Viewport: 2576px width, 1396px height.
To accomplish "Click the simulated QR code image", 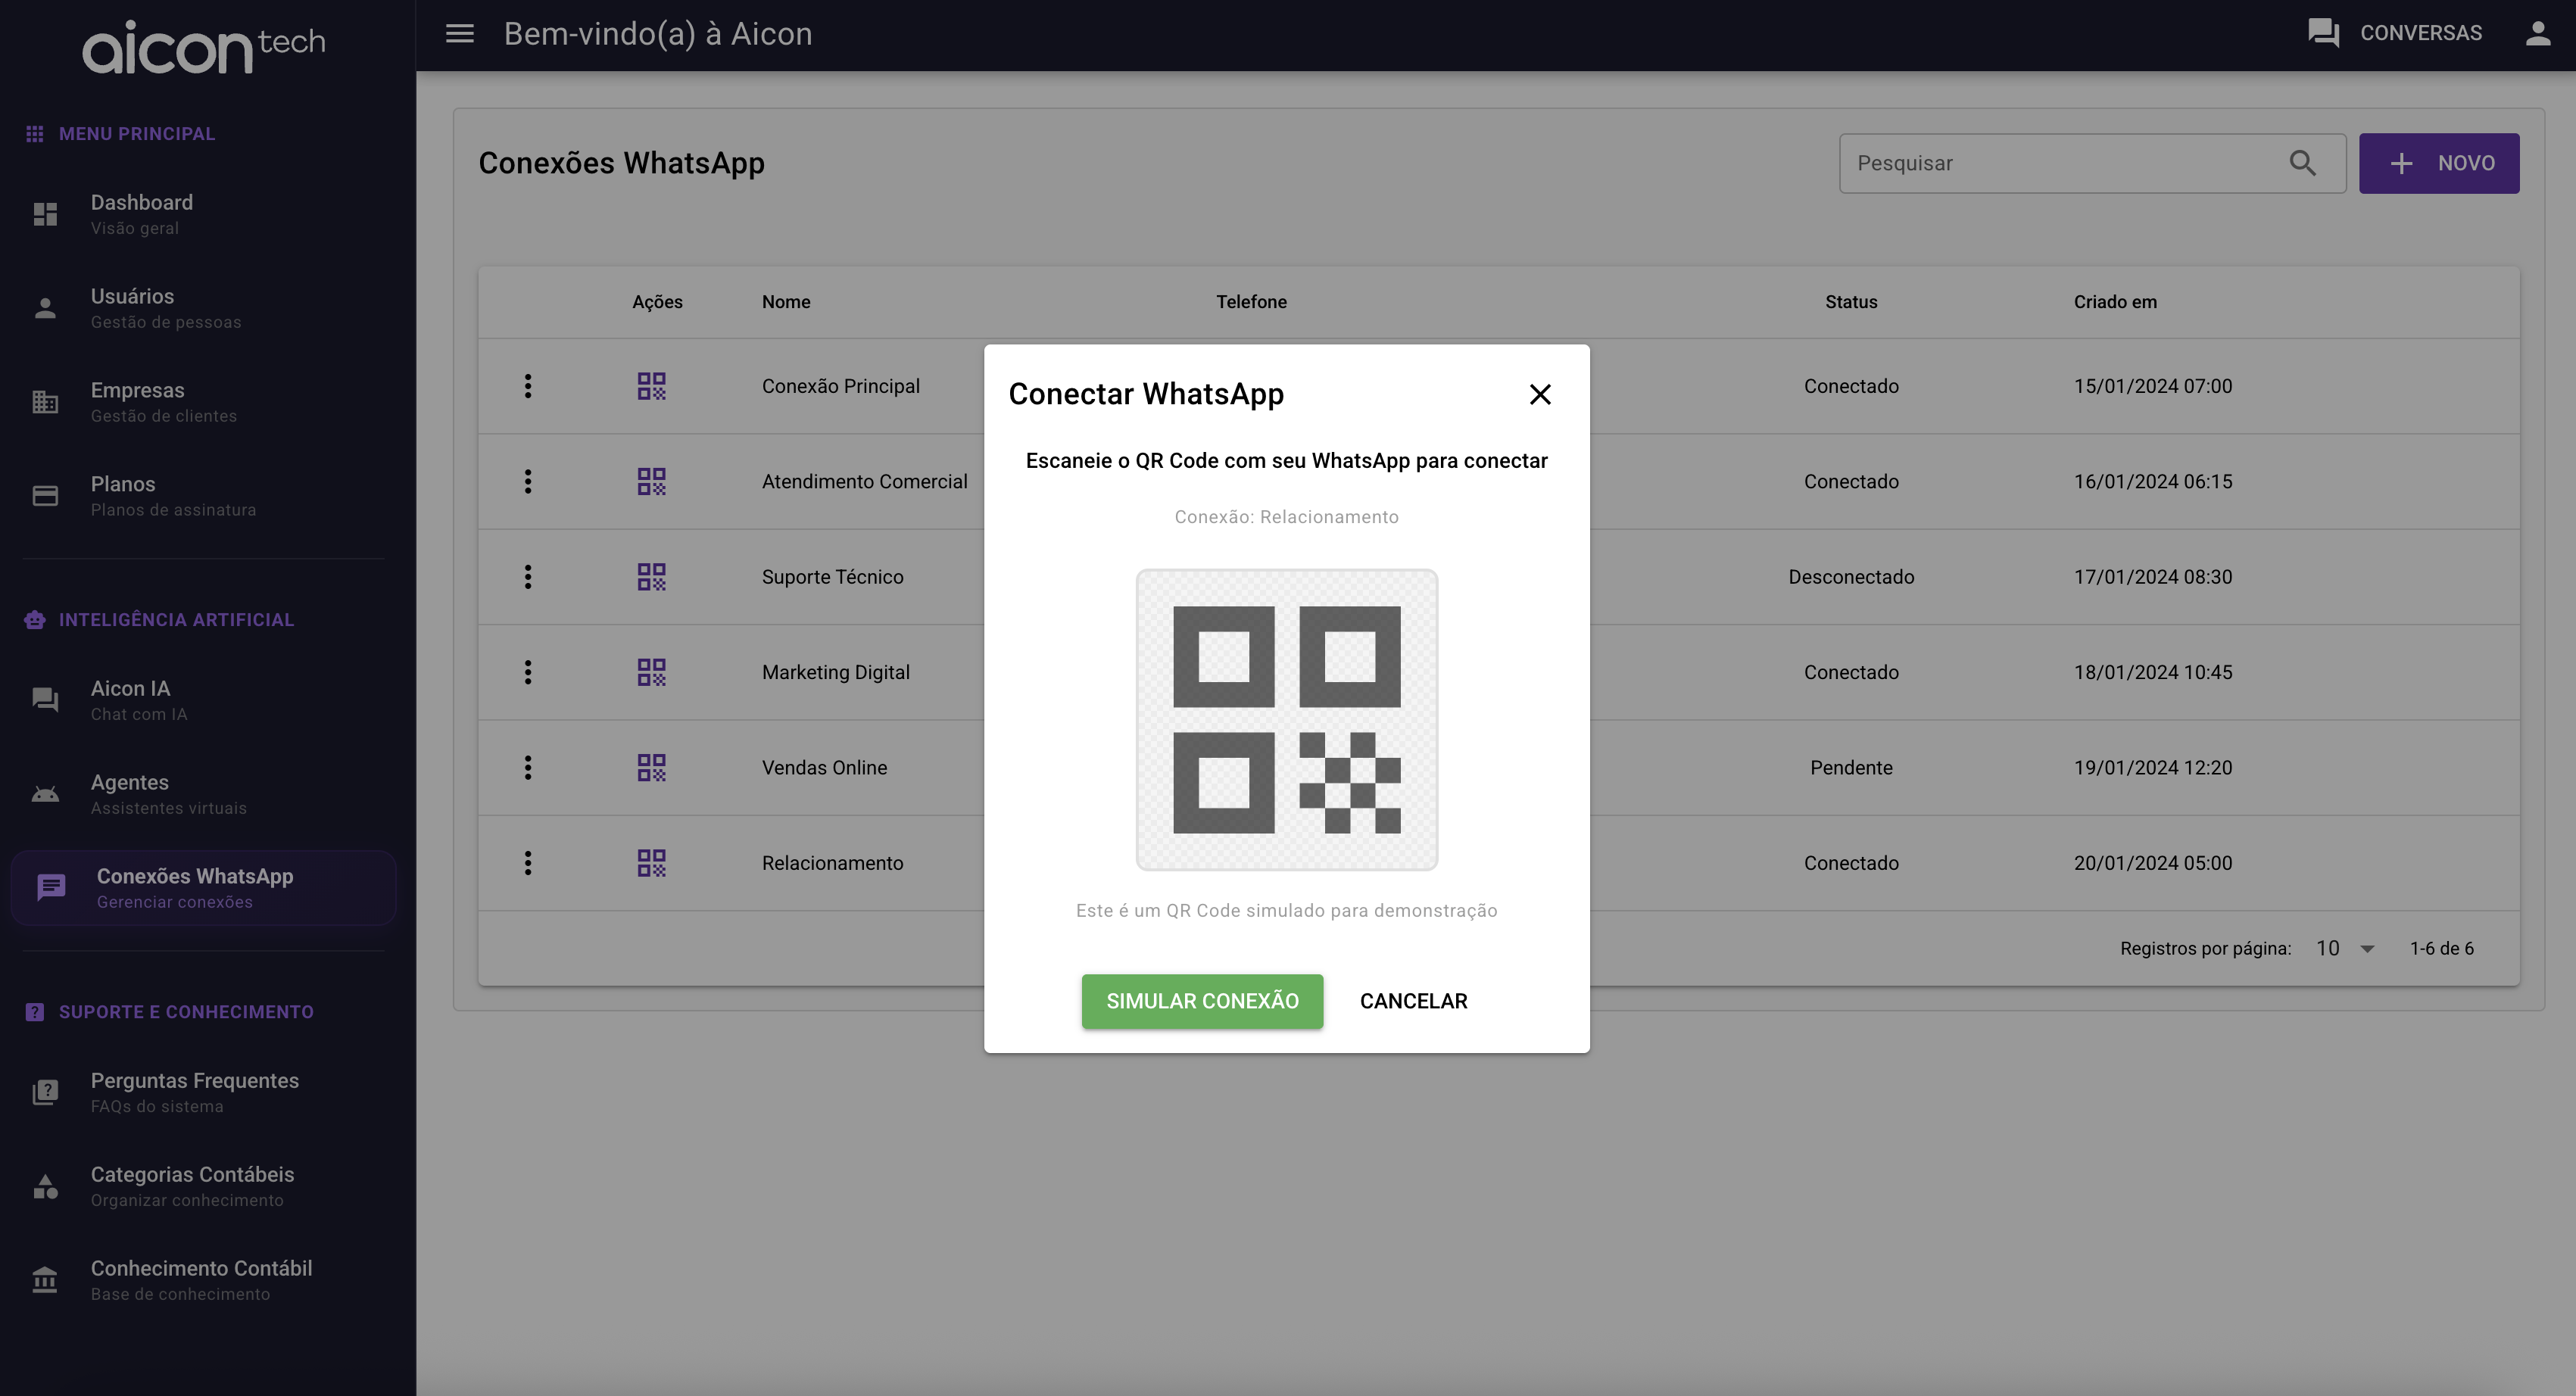I will (x=1286, y=720).
